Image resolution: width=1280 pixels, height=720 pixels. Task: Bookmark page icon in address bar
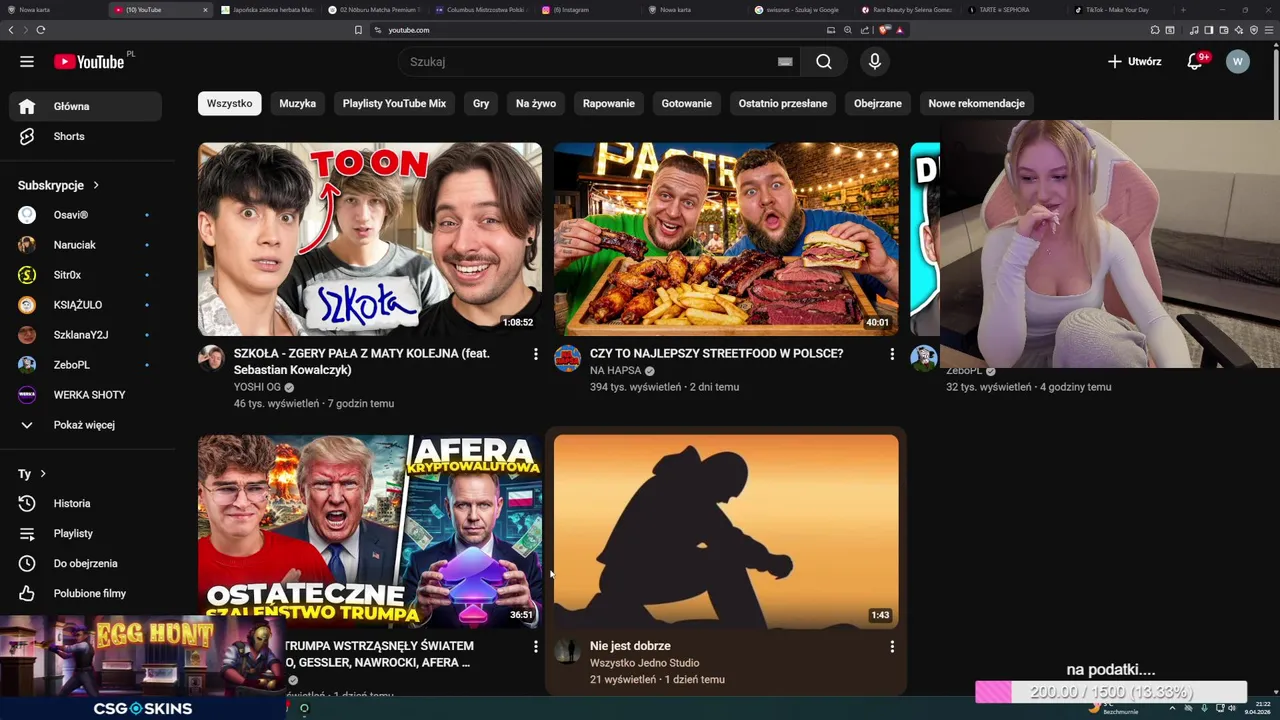click(x=358, y=30)
